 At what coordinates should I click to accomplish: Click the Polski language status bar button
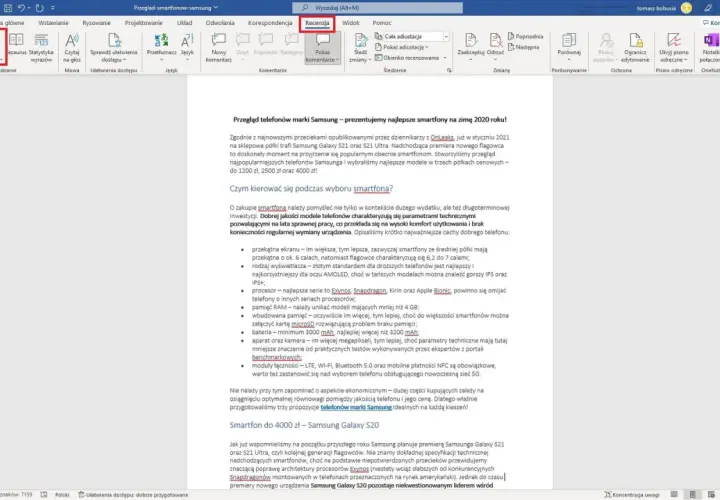(x=62, y=494)
